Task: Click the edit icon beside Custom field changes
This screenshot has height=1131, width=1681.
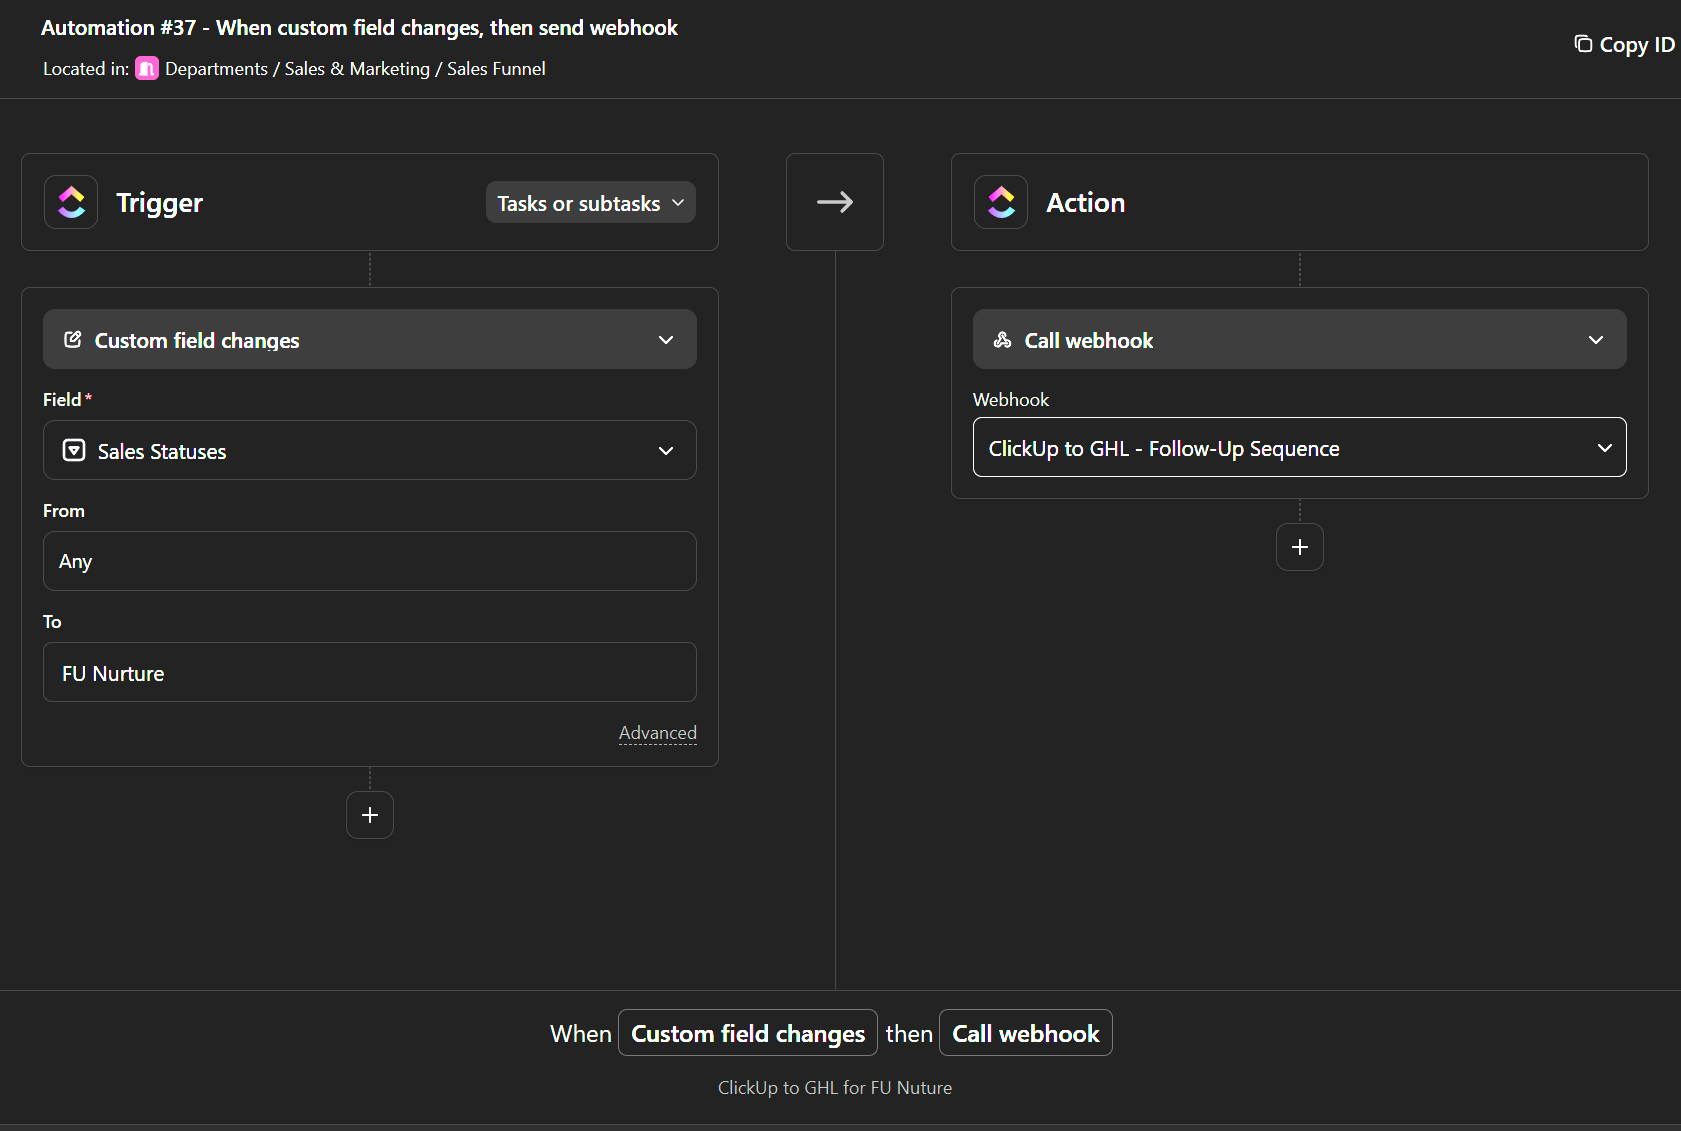Action: [x=73, y=340]
